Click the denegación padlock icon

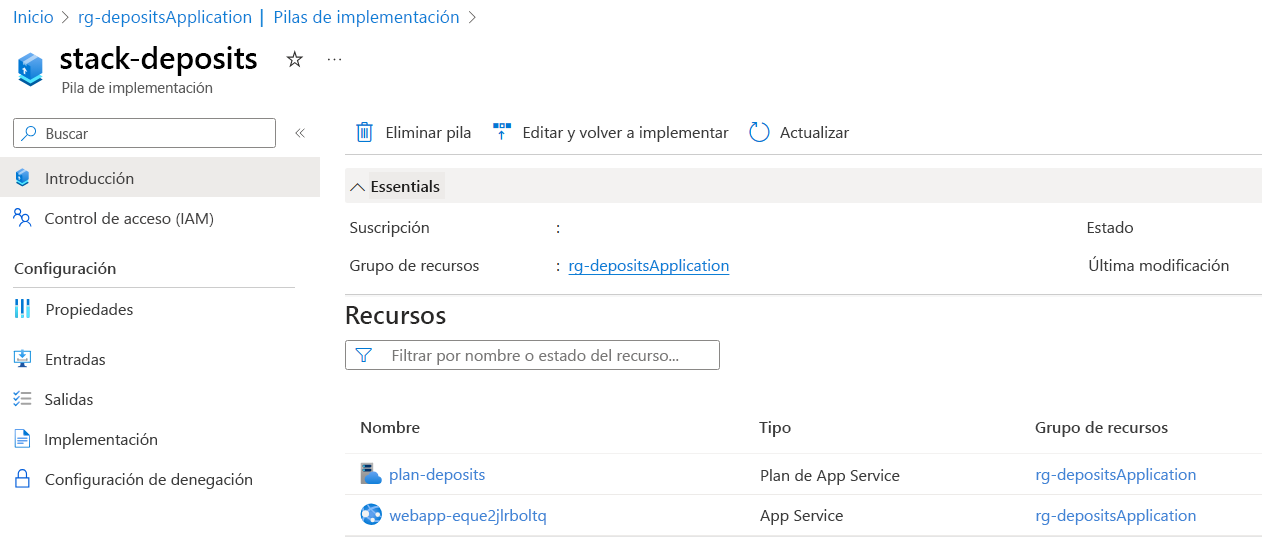(23, 479)
